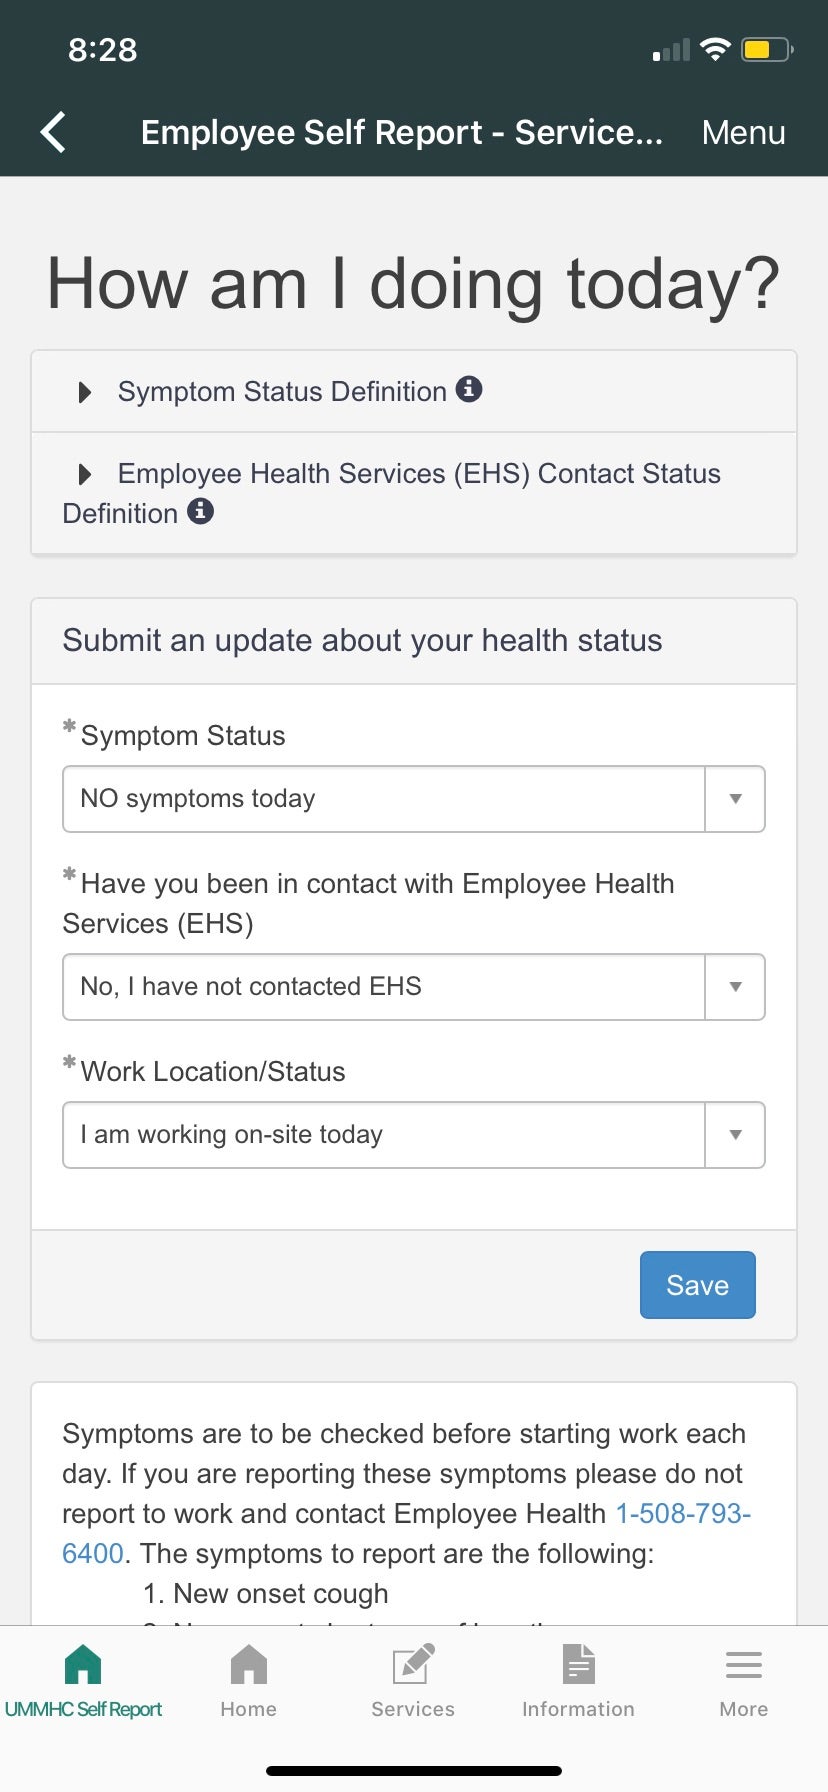Tap the Information document icon
The height and width of the screenshot is (1792, 828).
[578, 1665]
